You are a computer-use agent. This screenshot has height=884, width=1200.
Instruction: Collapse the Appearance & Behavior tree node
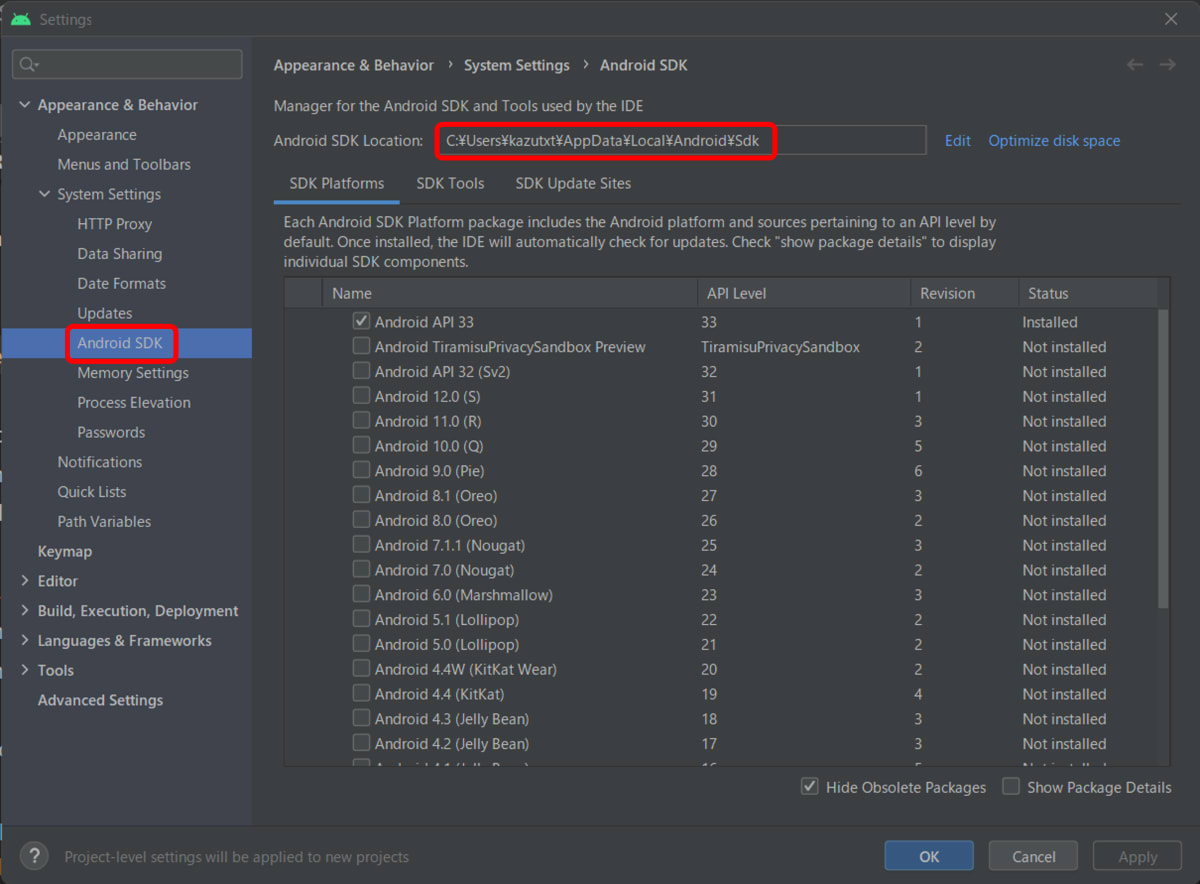coord(25,105)
